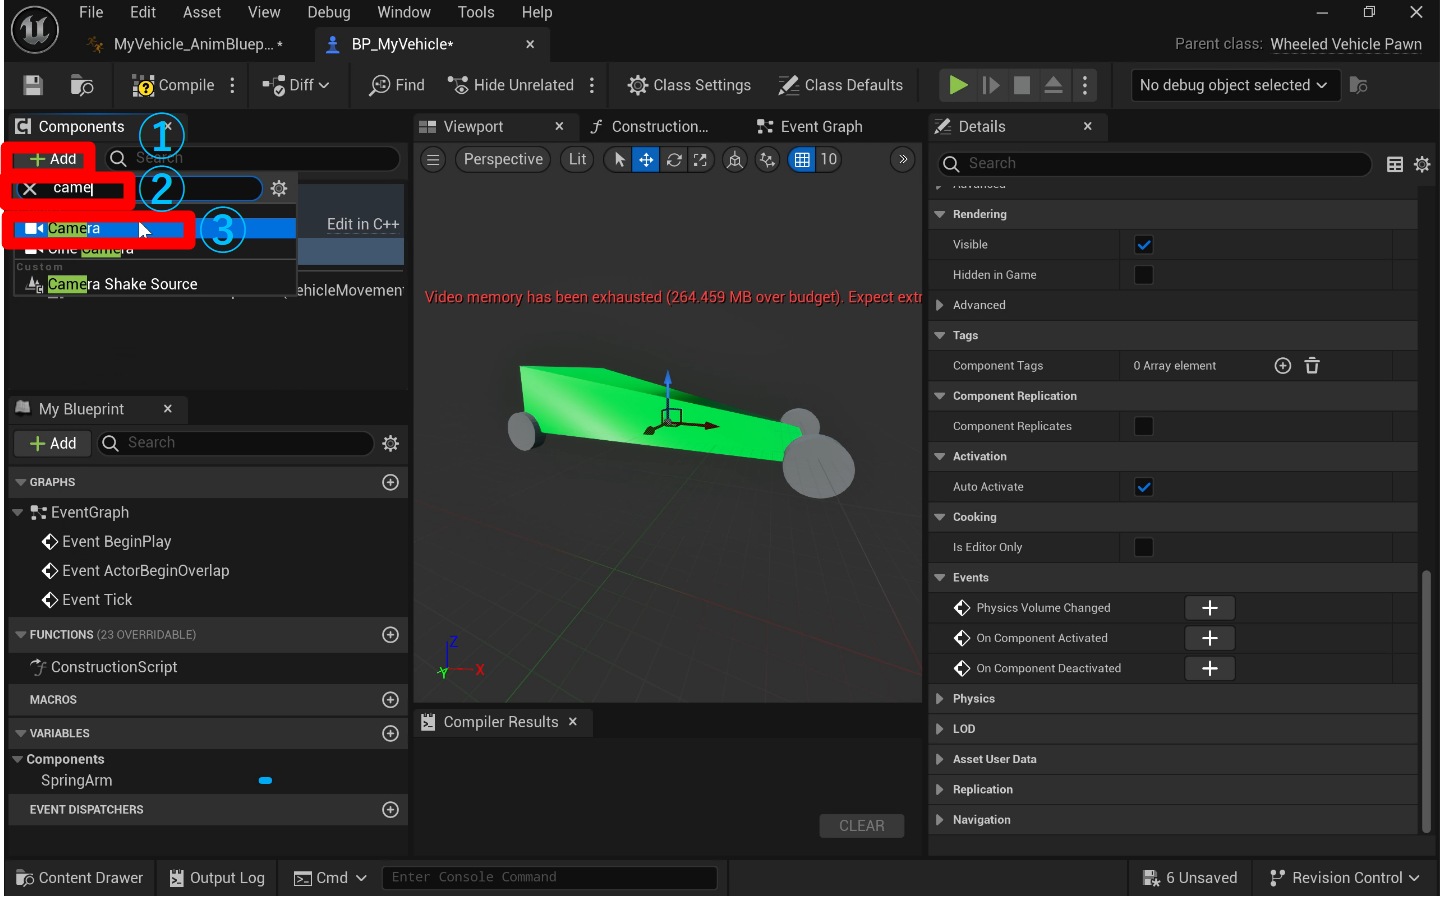Start Play in Editor with green arrow
Screen dimensions: 1441x897
point(958,85)
